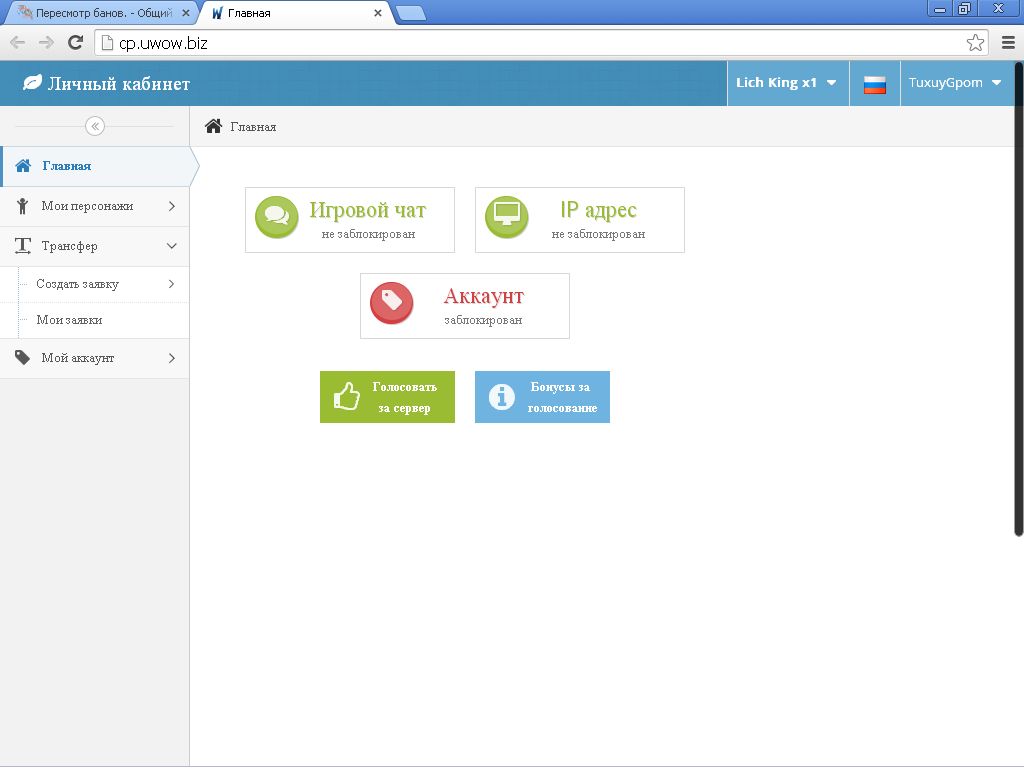Collapse the Трансфер sidebar section
Viewport: 1024px width, 768px height.
(95, 246)
